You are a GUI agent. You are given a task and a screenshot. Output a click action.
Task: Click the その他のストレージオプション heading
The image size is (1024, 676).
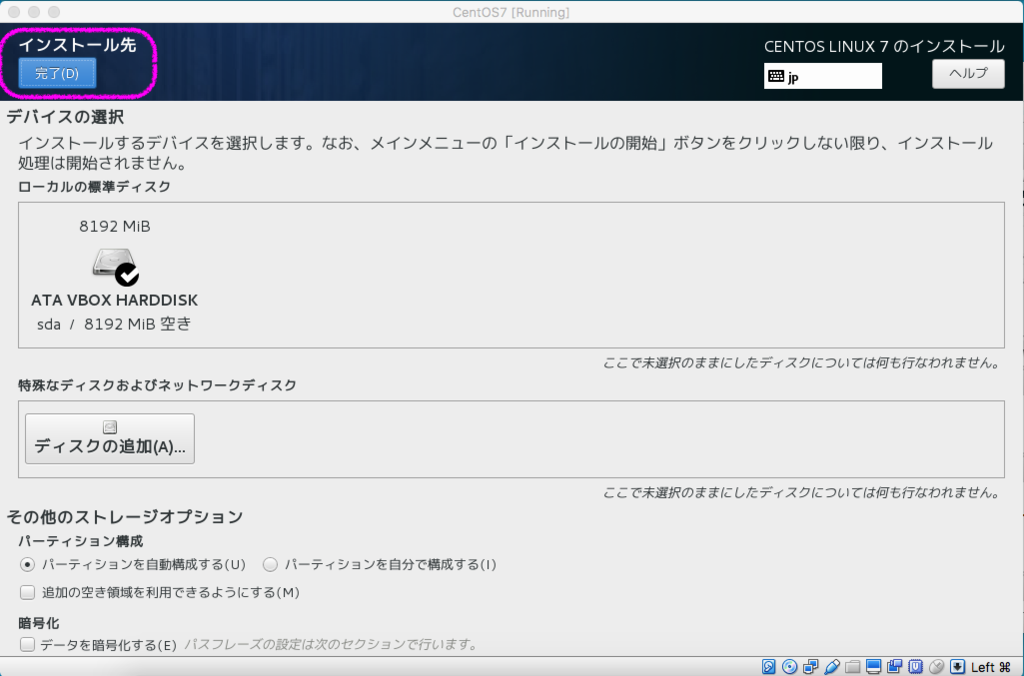[125, 517]
